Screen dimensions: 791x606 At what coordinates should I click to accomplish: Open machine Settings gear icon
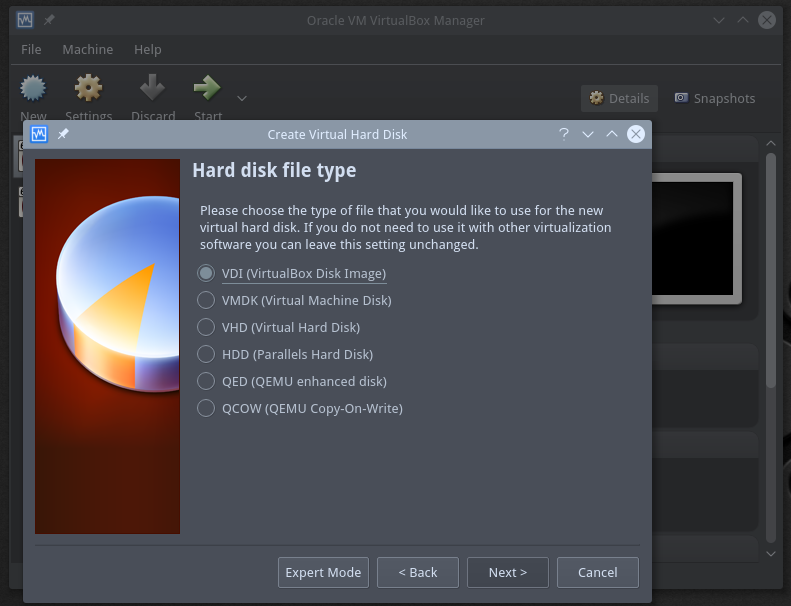pyautogui.click(x=88, y=88)
